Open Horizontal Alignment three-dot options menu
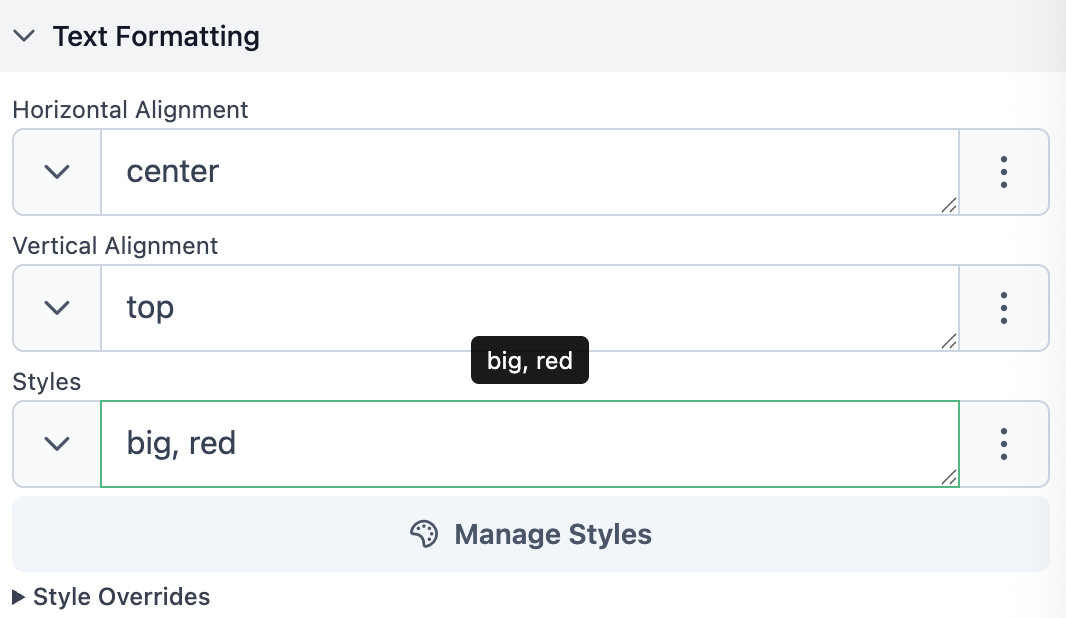The image size is (1066, 618). [1004, 172]
